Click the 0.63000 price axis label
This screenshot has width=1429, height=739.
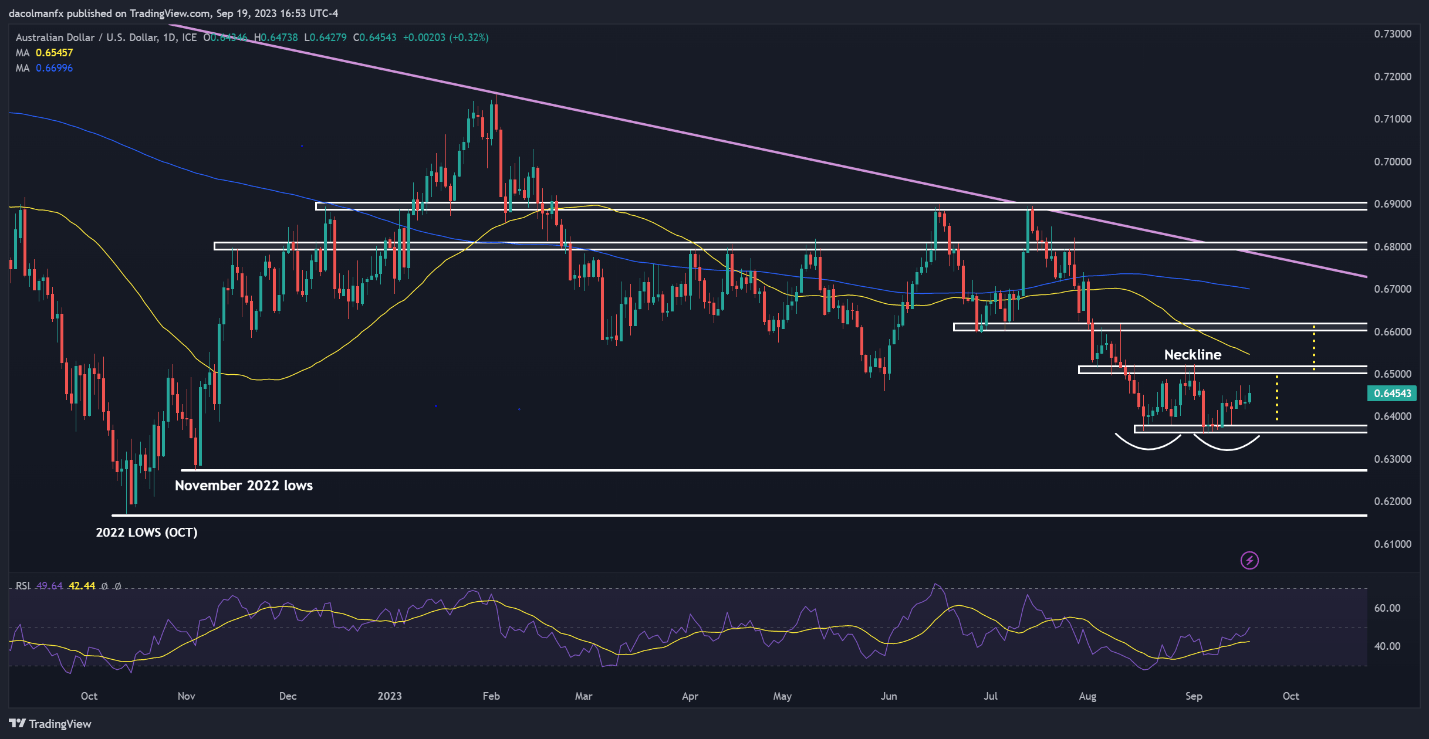tap(1392, 459)
